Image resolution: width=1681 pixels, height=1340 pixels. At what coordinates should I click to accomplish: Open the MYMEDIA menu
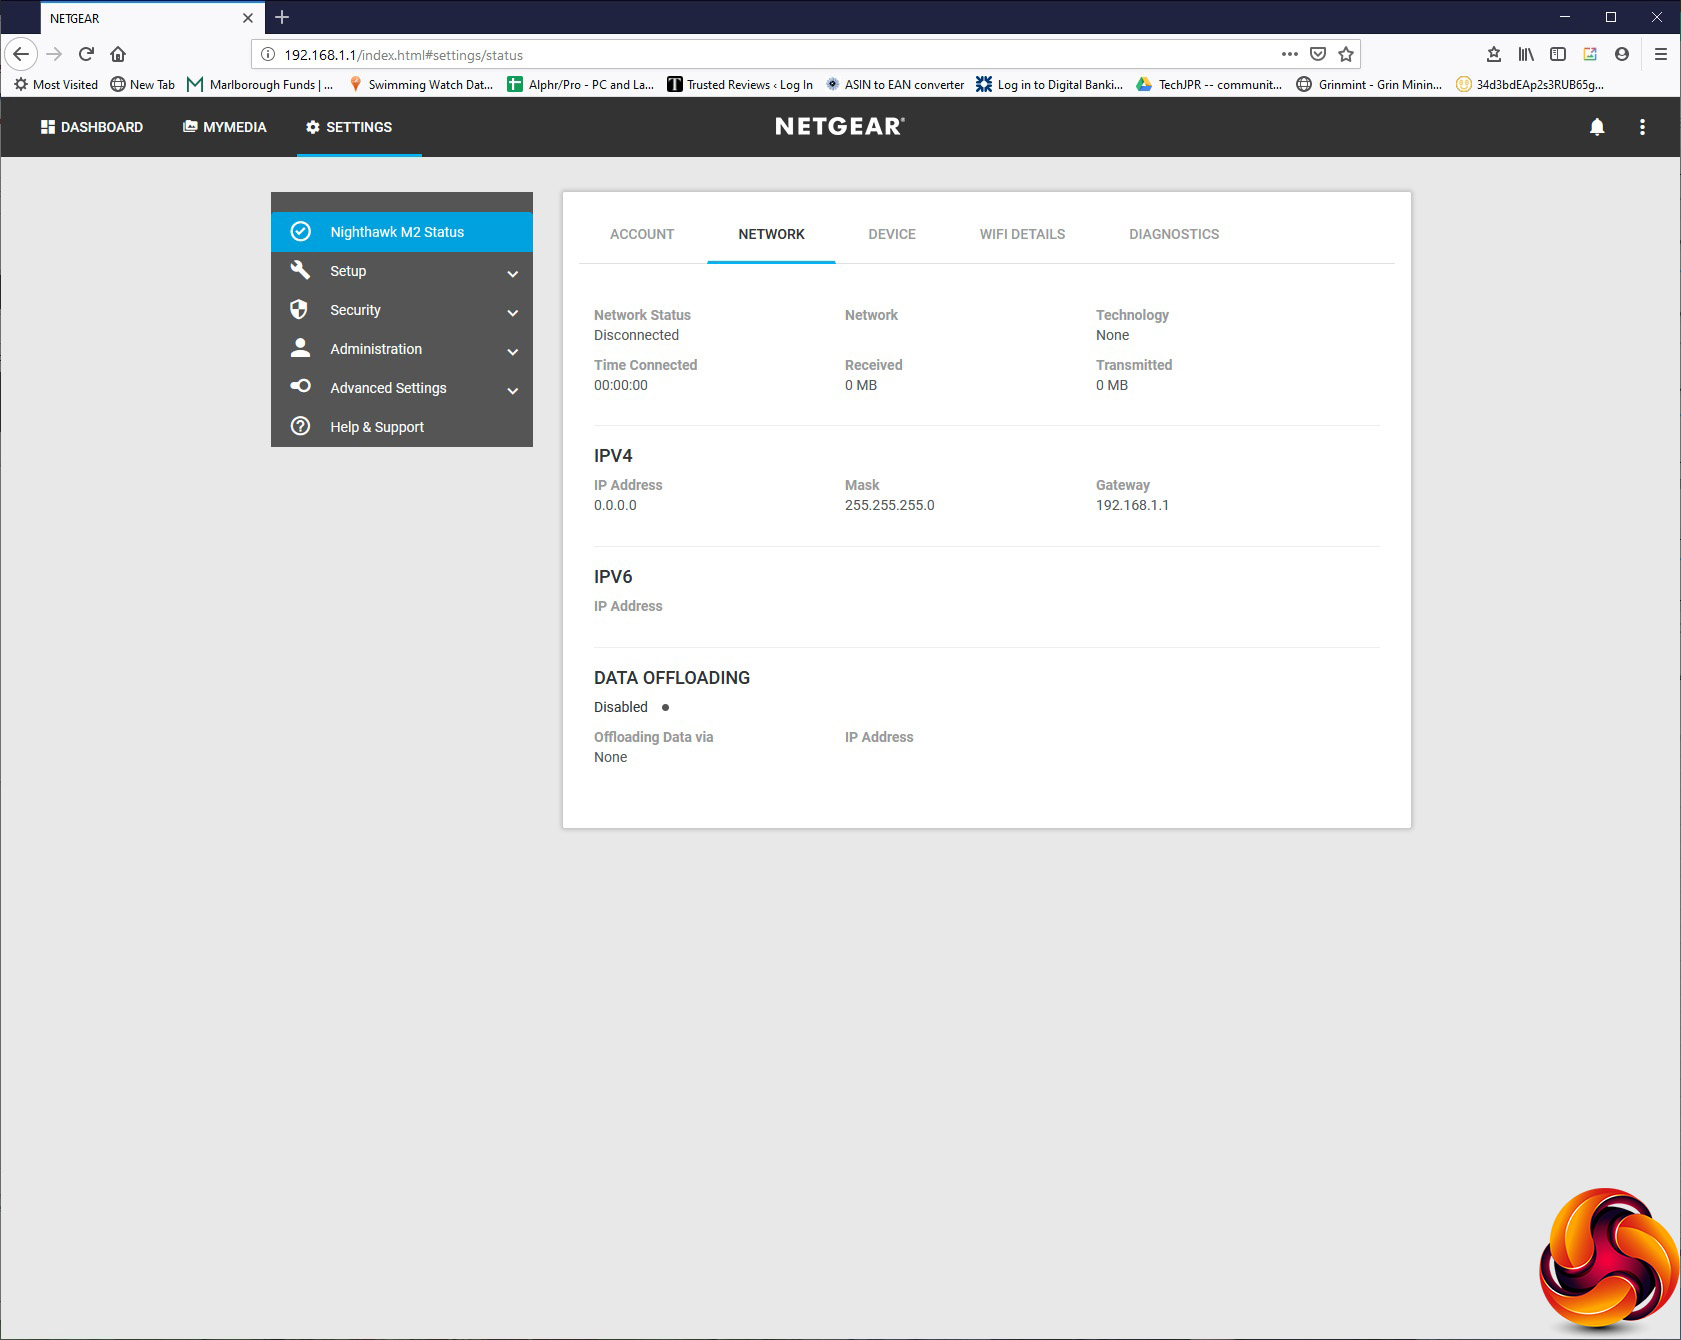225,127
